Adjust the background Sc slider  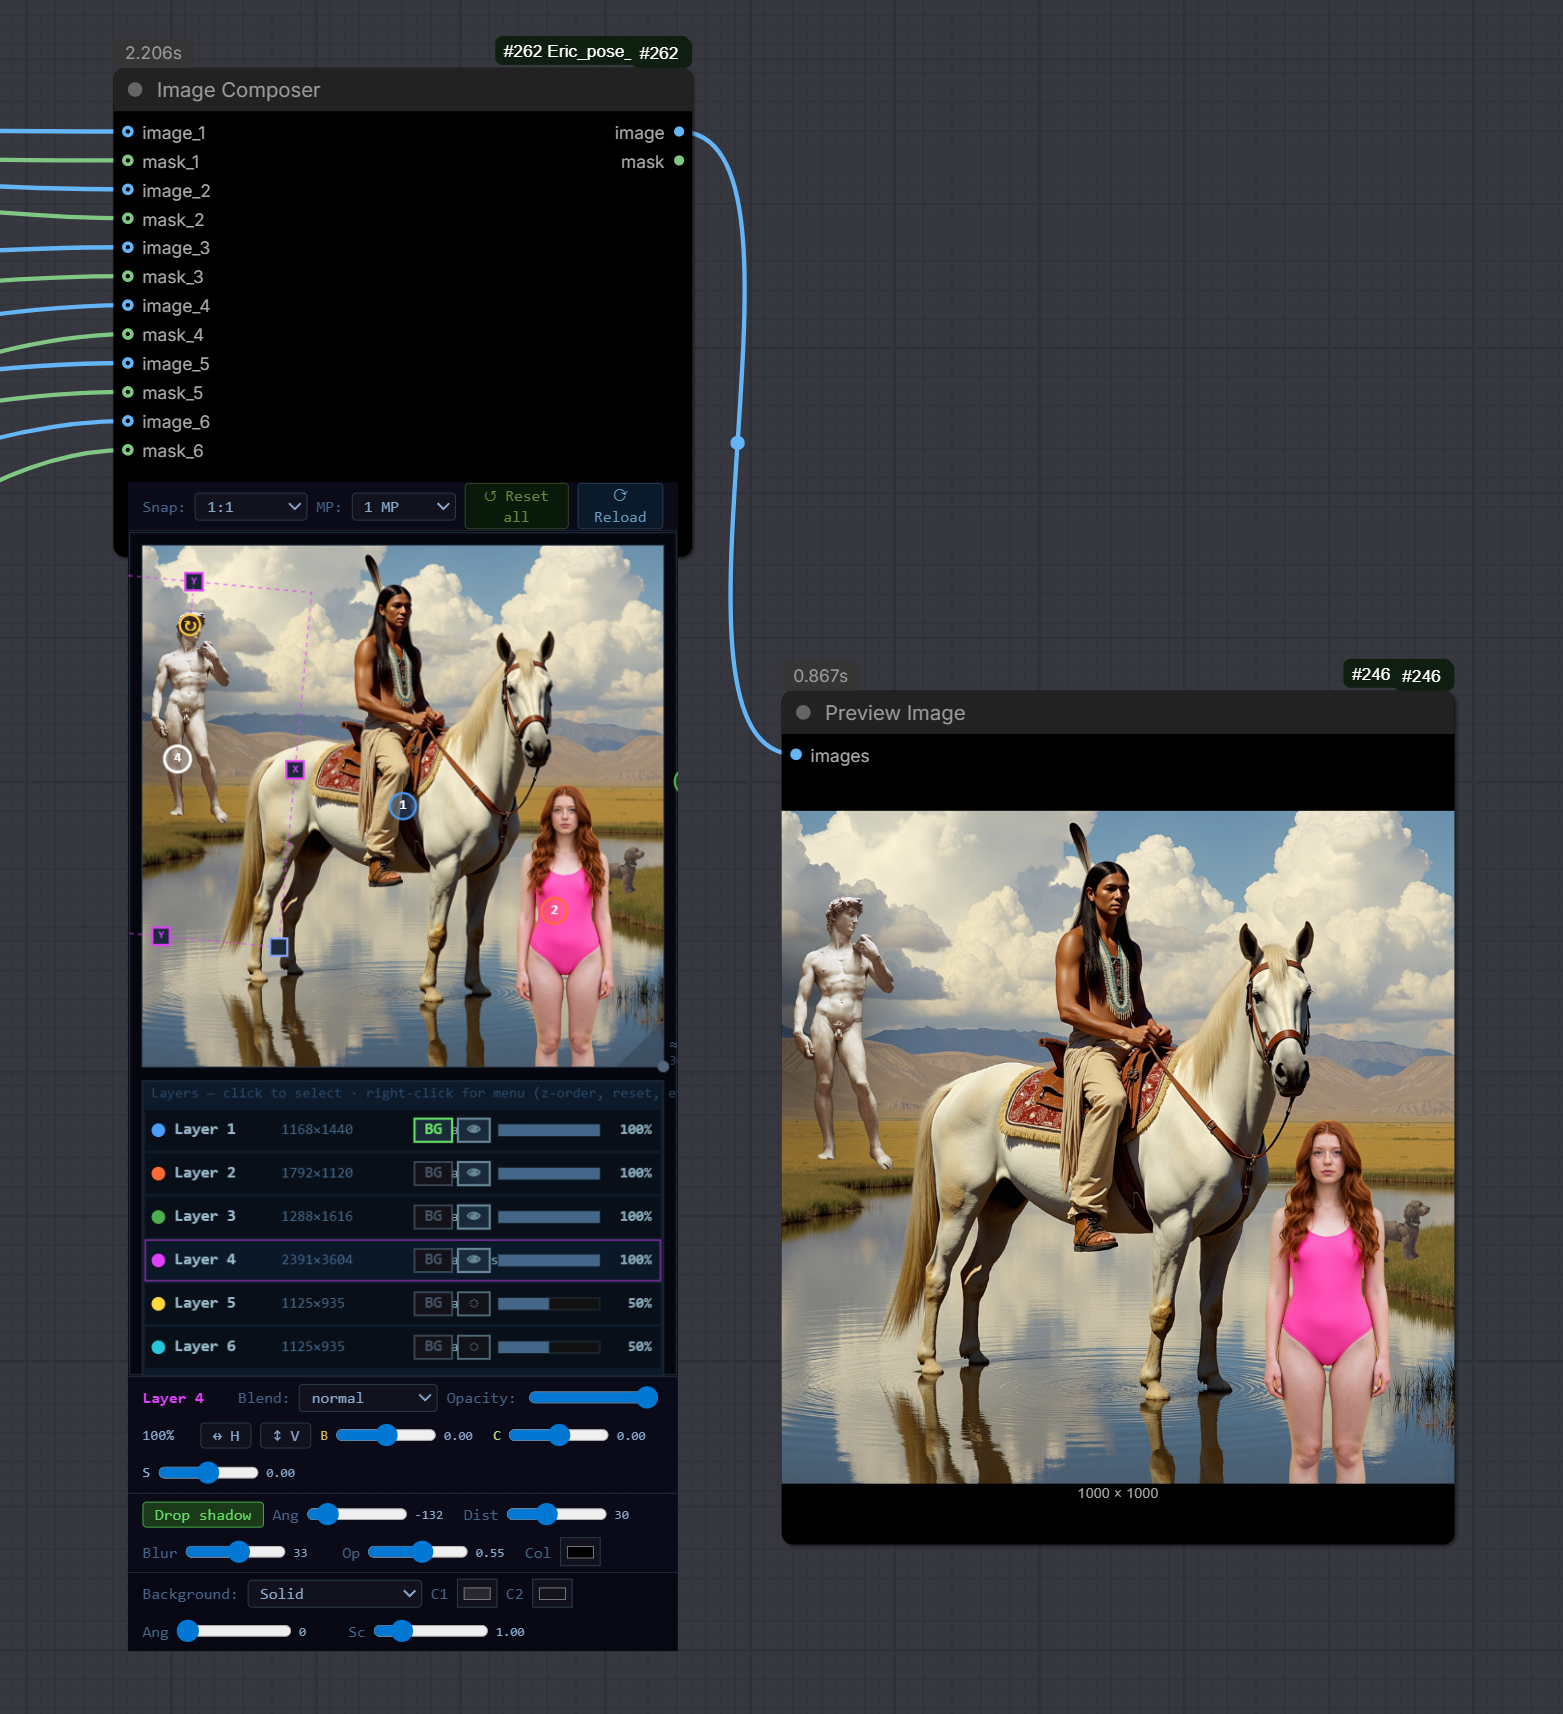pyautogui.click(x=431, y=1631)
